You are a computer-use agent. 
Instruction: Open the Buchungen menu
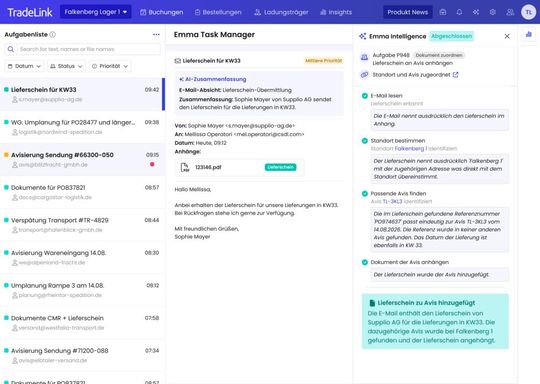click(161, 12)
